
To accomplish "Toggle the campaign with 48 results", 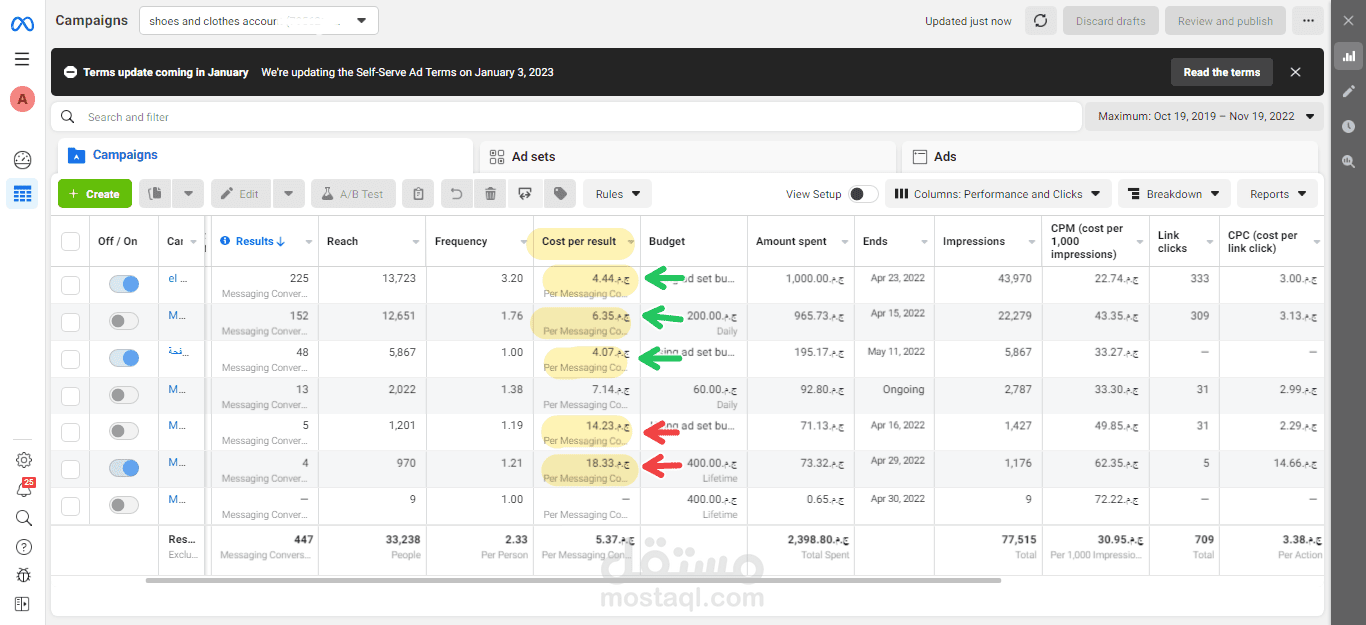I will click(x=124, y=358).
